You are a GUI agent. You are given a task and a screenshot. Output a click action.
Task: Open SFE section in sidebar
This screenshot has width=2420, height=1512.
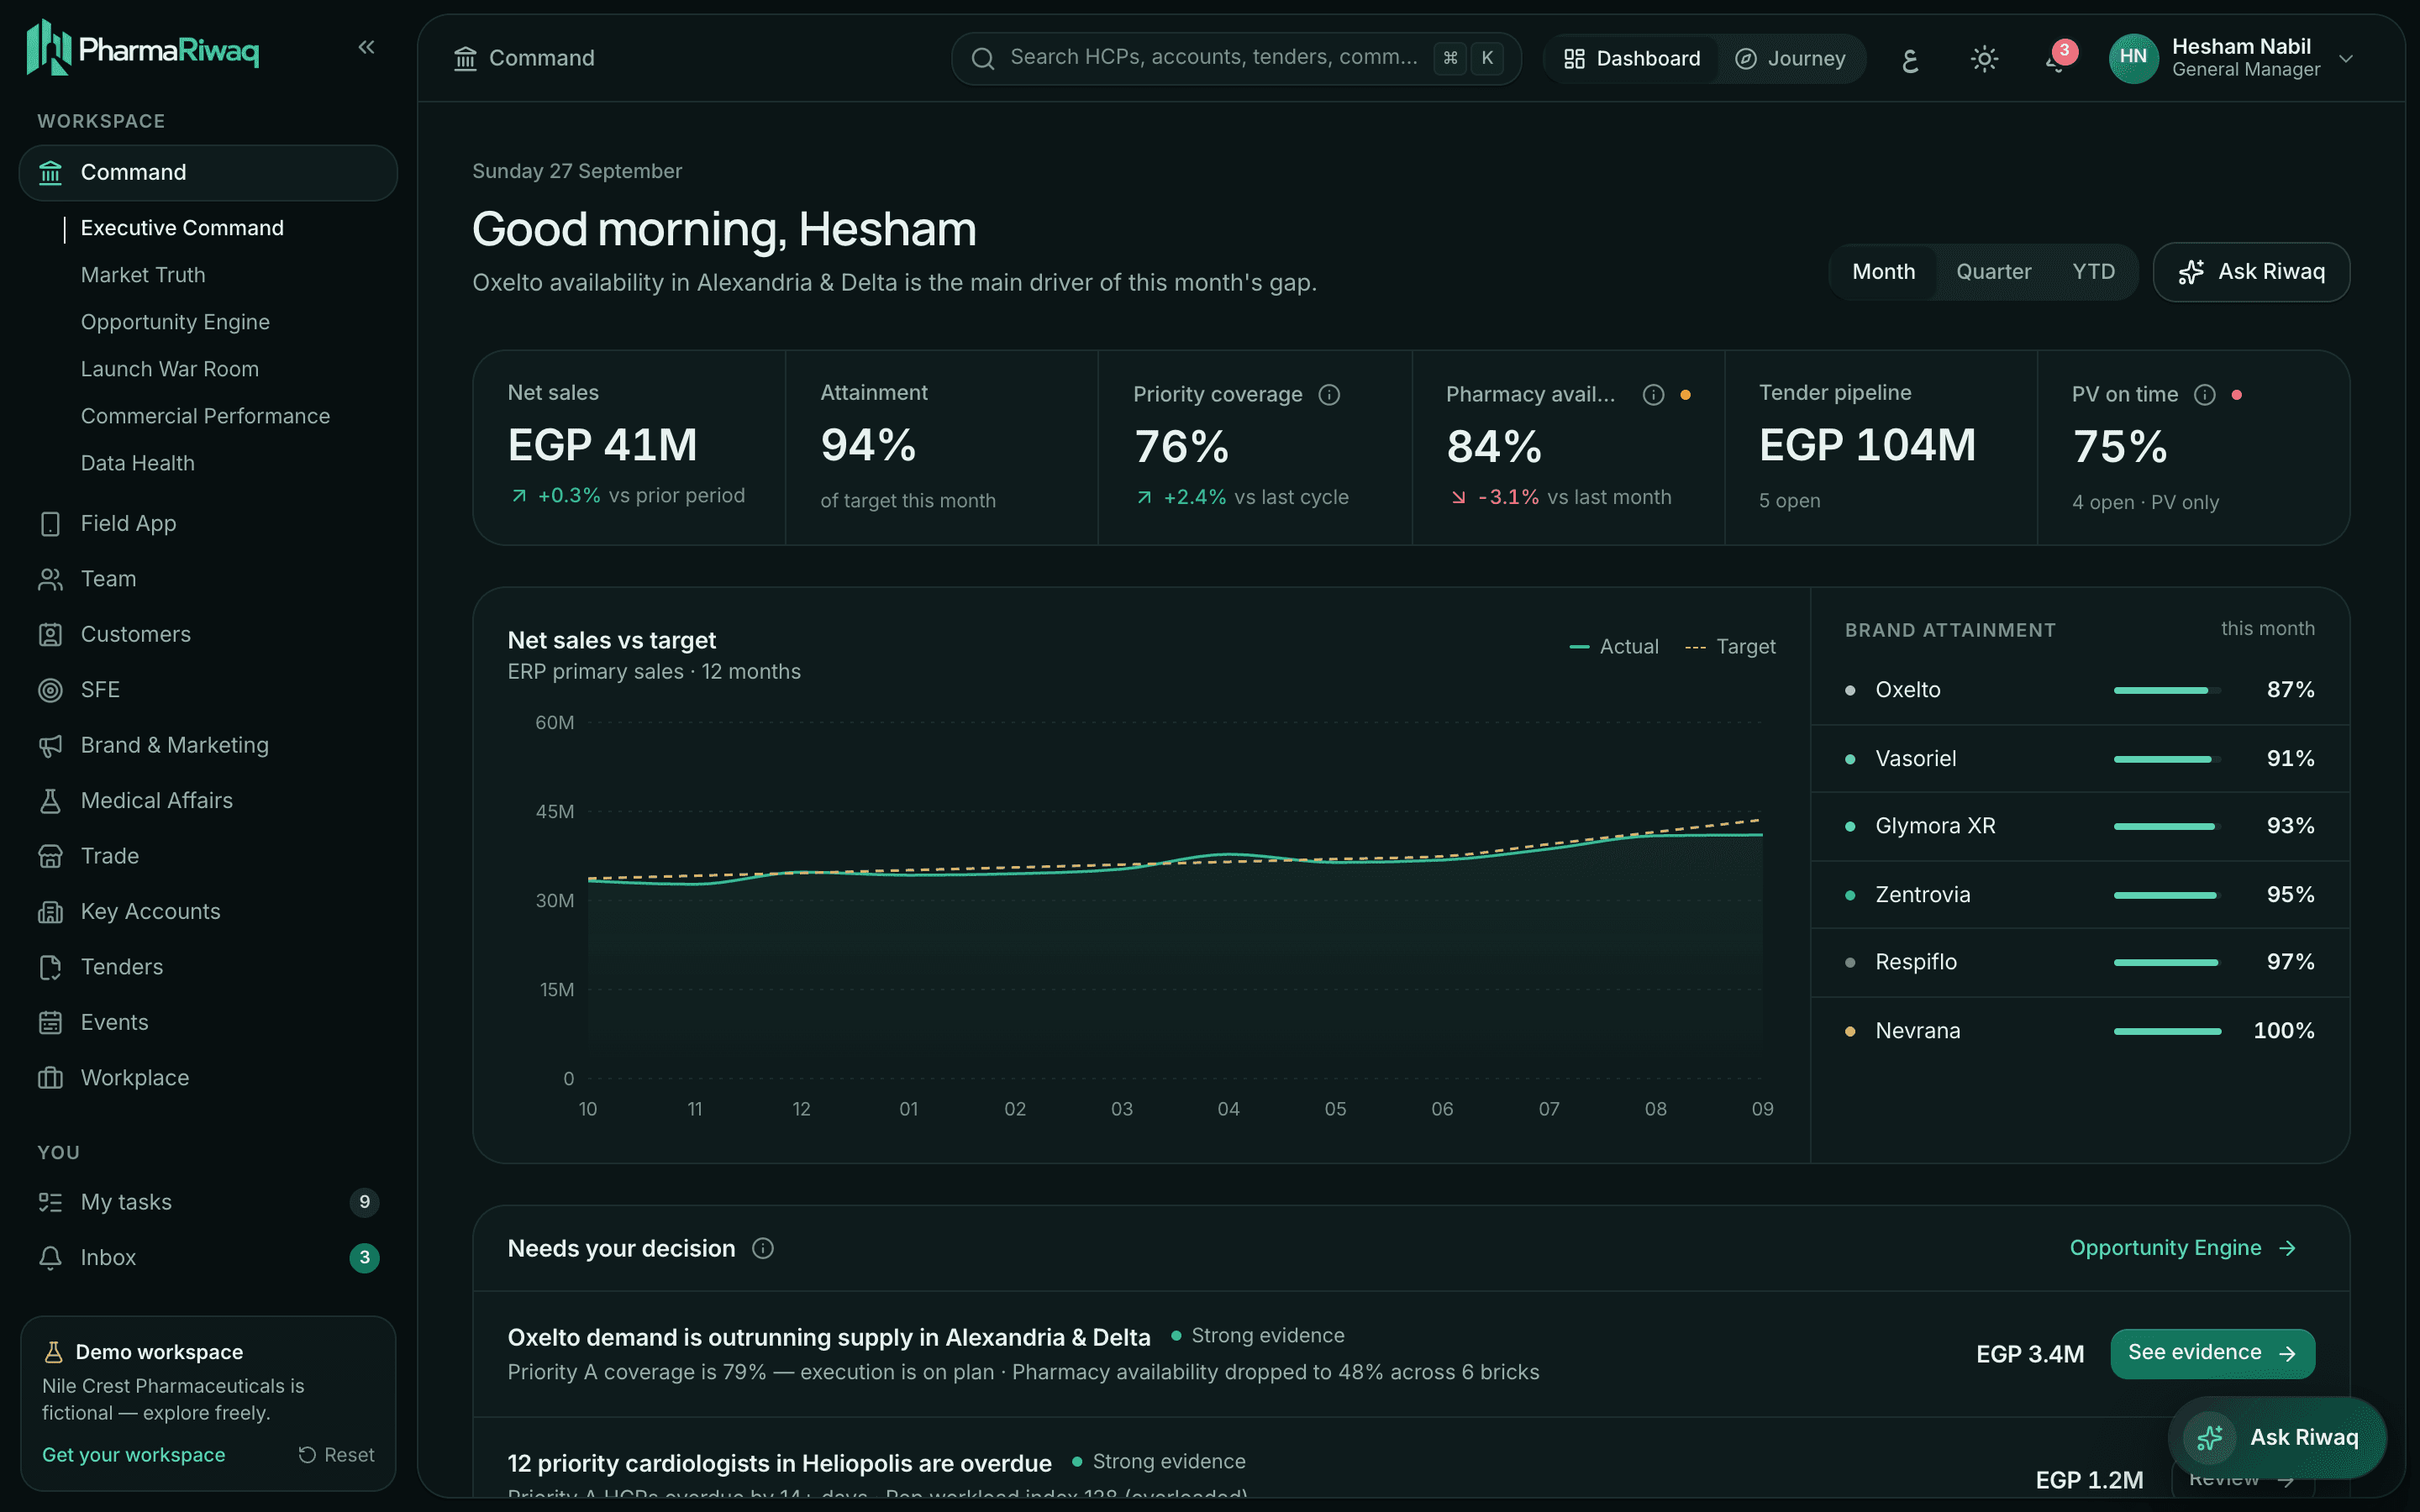(x=208, y=690)
